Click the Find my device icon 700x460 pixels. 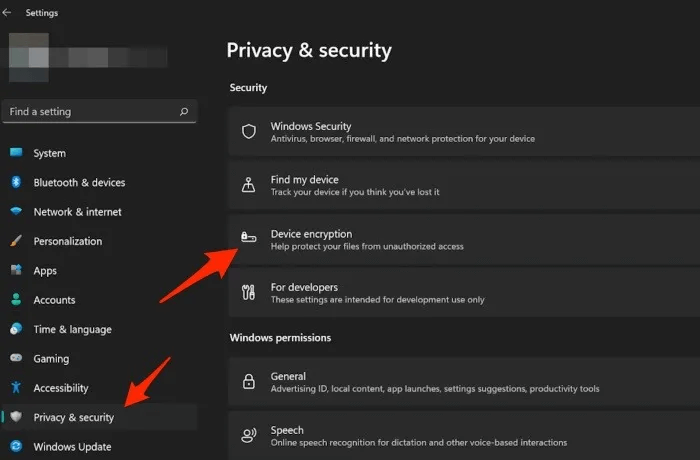[x=249, y=185]
